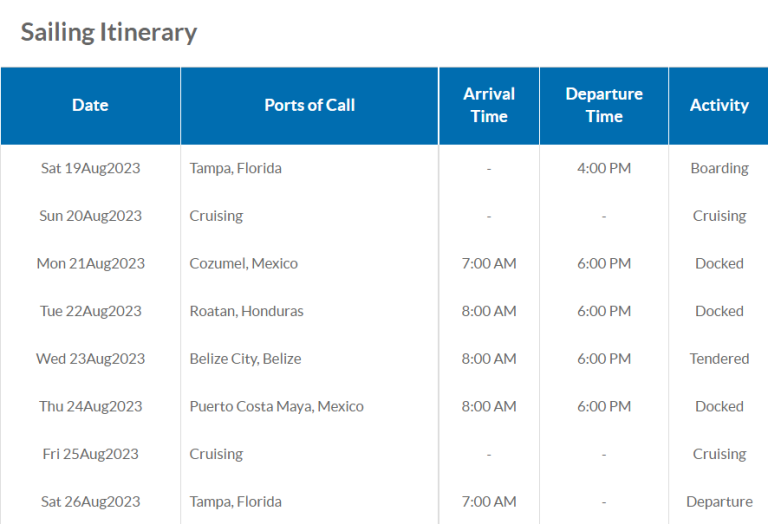This screenshot has height=524, width=768.
Task: Click the Mon 21Aug2023 date cell
Action: coord(91,263)
